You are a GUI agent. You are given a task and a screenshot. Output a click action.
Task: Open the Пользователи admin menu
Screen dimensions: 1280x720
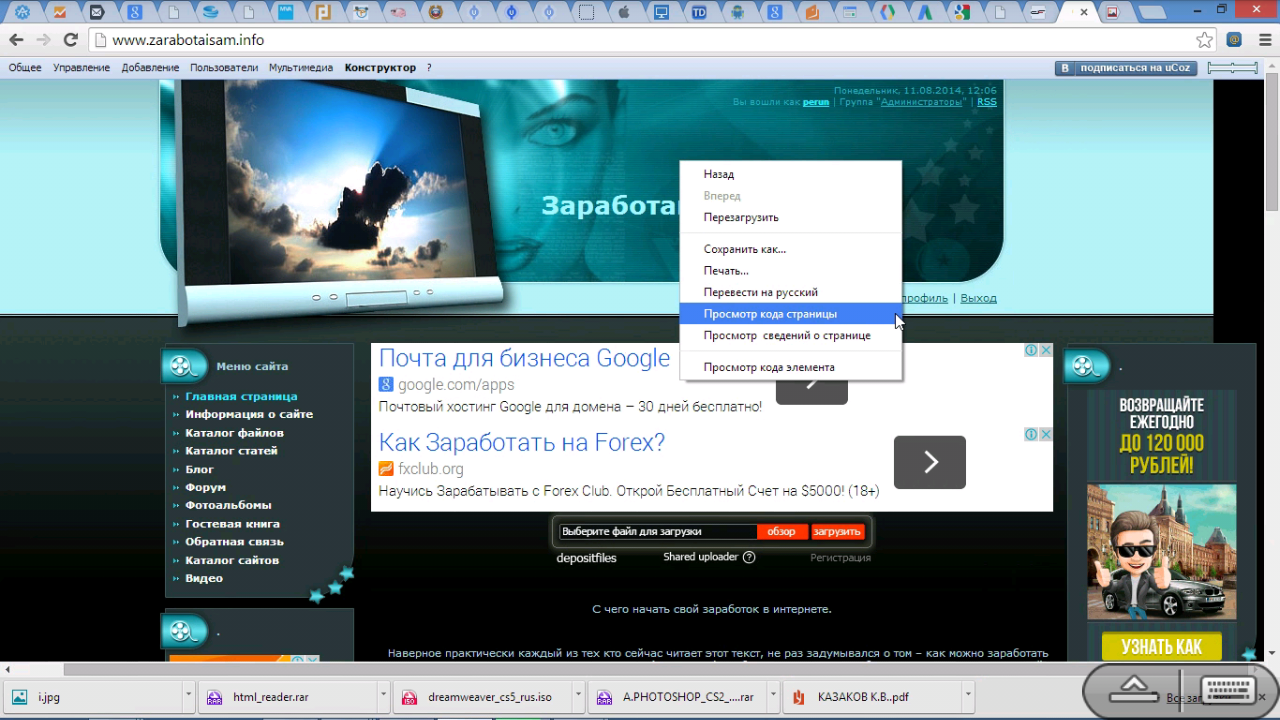(224, 68)
